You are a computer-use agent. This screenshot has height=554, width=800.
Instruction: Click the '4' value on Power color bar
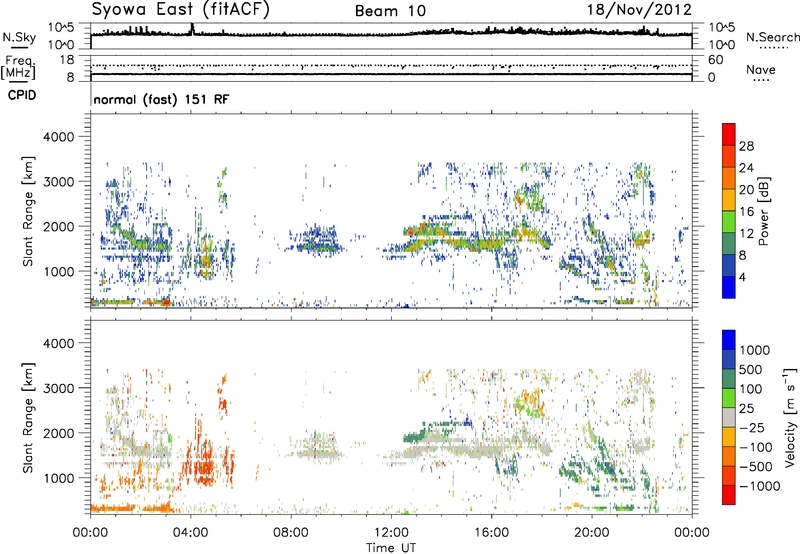coord(742,277)
